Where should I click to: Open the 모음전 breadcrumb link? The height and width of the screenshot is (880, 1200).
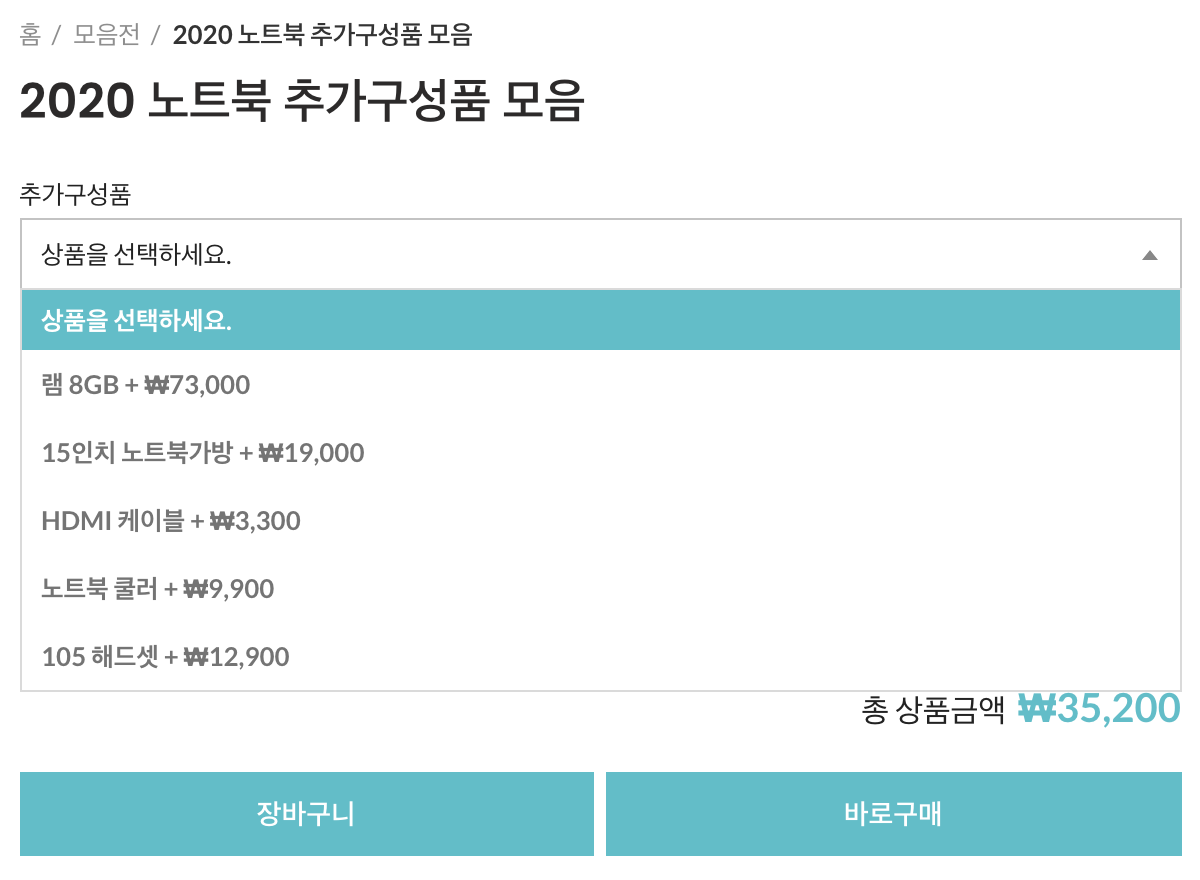(x=106, y=35)
